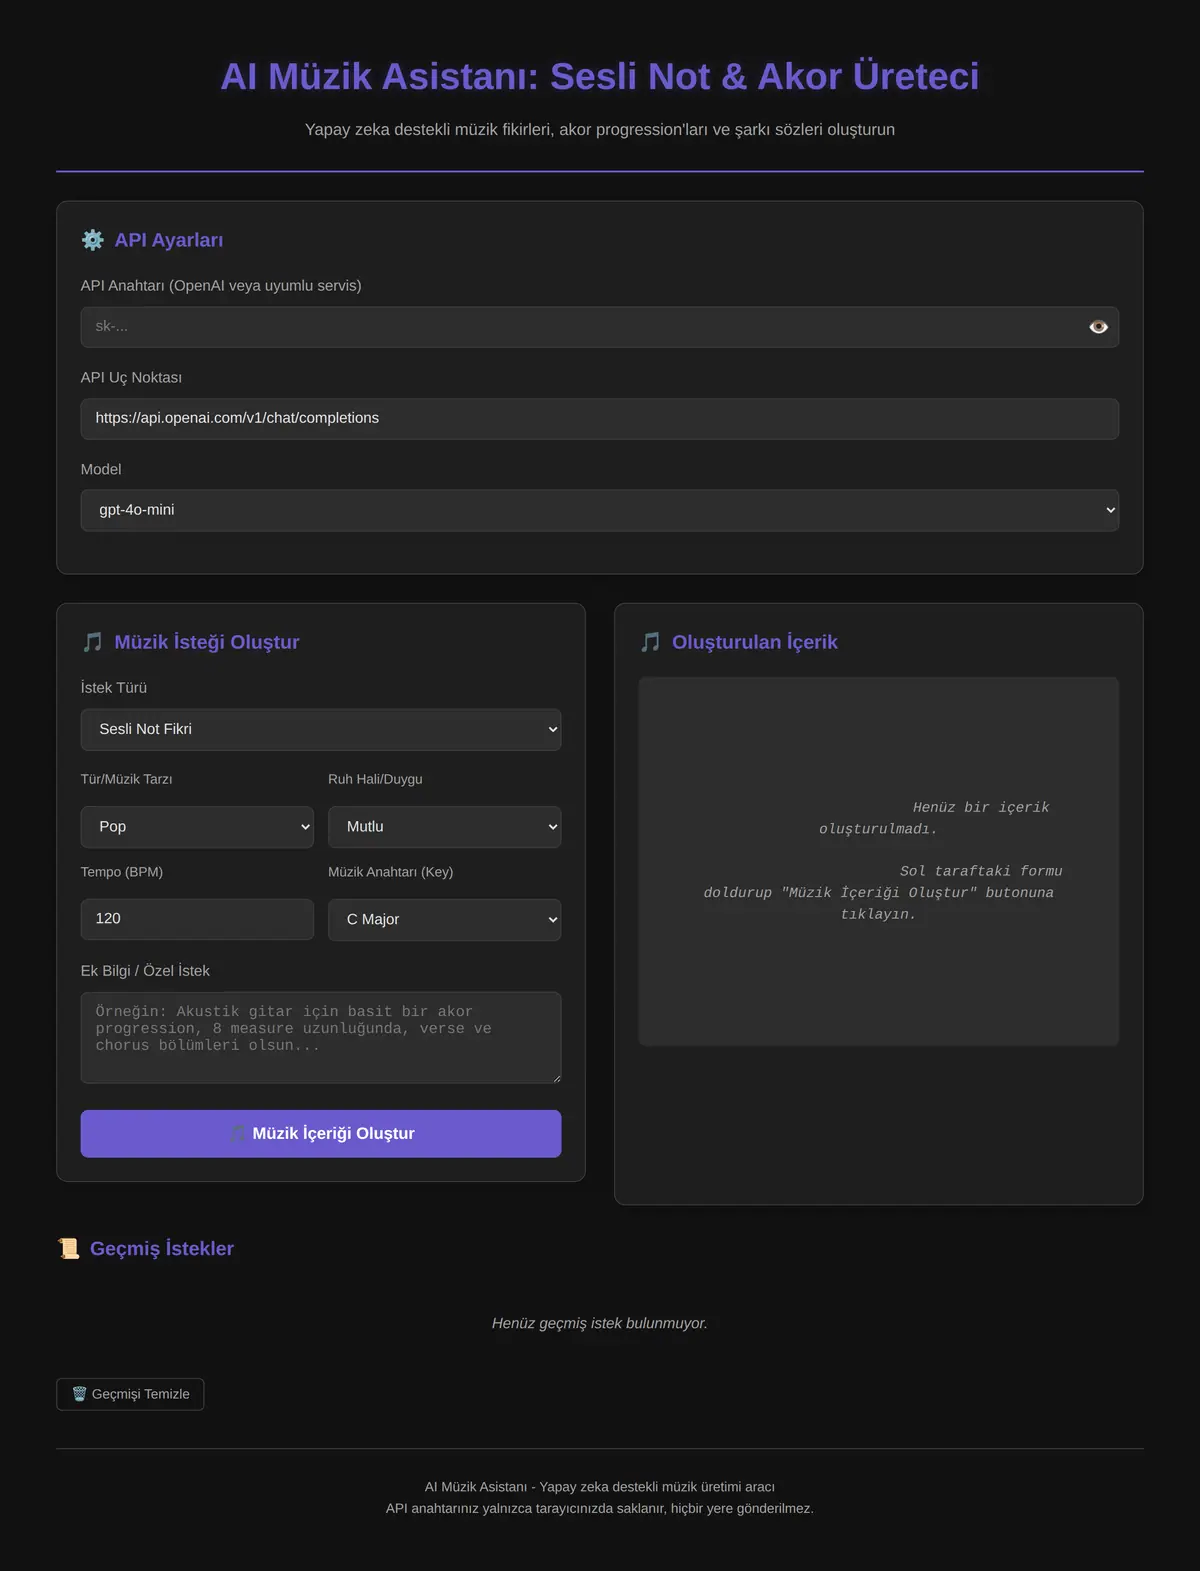
Task: Click the 'Henüz geçmiş istek bulunmuyor.' message
Action: pyautogui.click(x=600, y=1324)
